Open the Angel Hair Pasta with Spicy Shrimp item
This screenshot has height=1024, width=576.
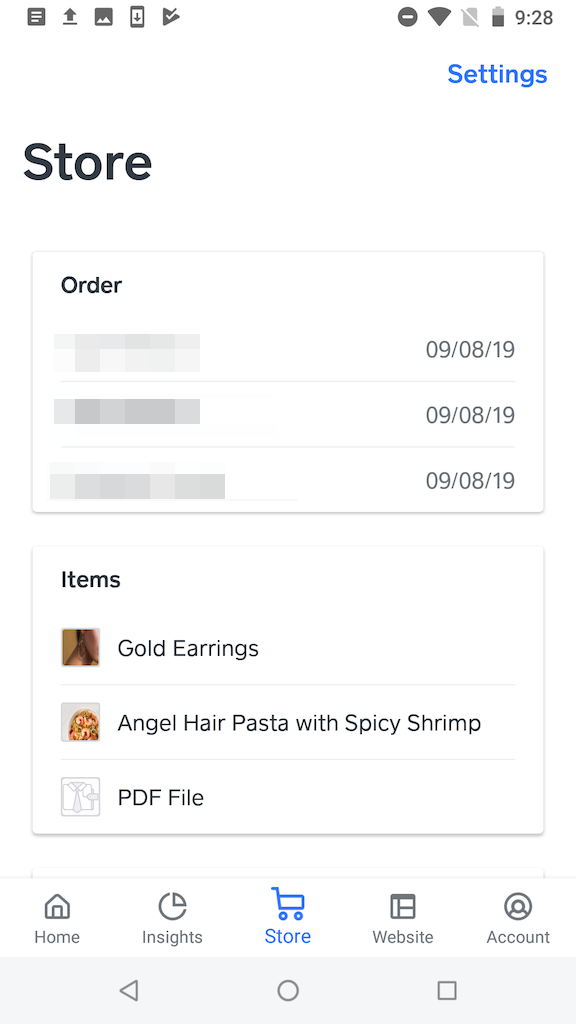[299, 722]
